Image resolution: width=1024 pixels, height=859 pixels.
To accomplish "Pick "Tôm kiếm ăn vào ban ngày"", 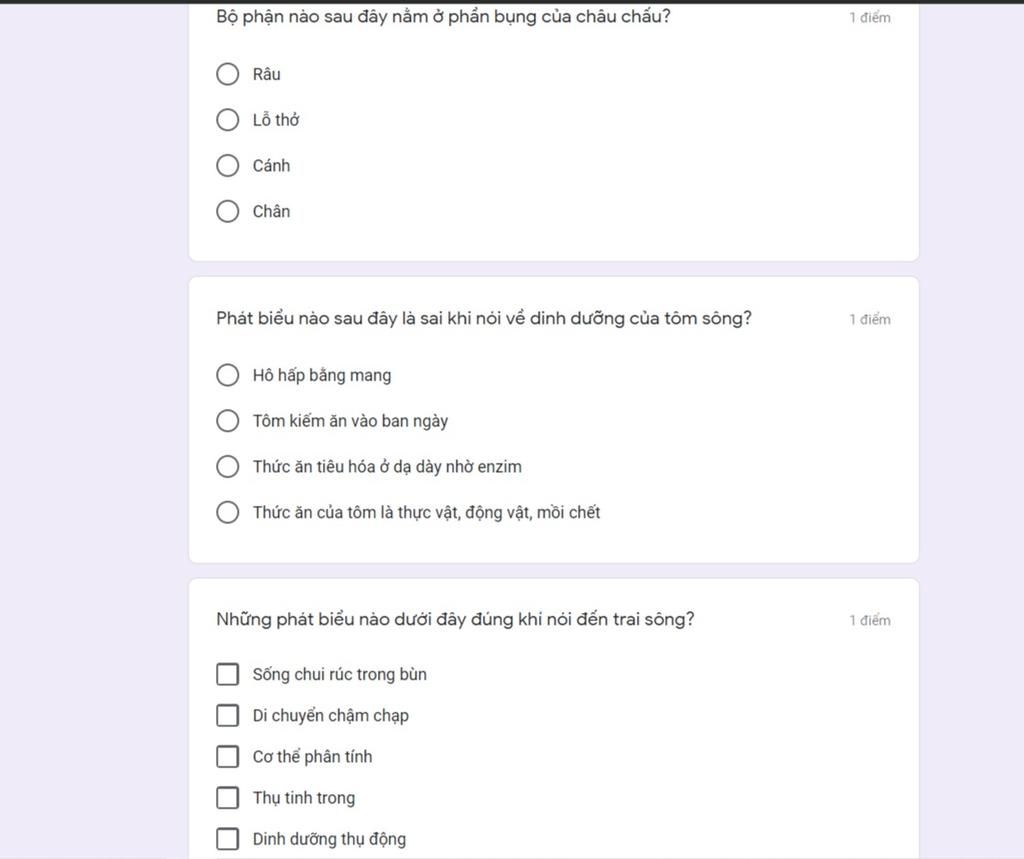I will coord(227,421).
